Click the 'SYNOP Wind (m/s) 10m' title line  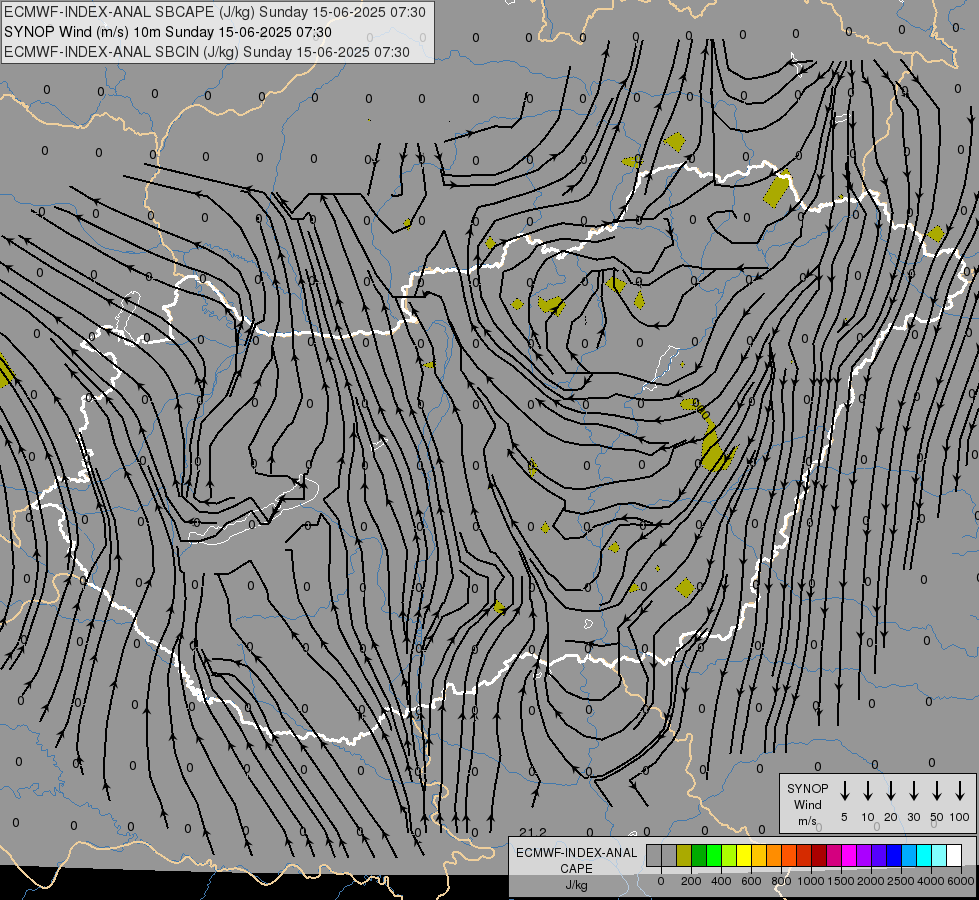point(167,32)
